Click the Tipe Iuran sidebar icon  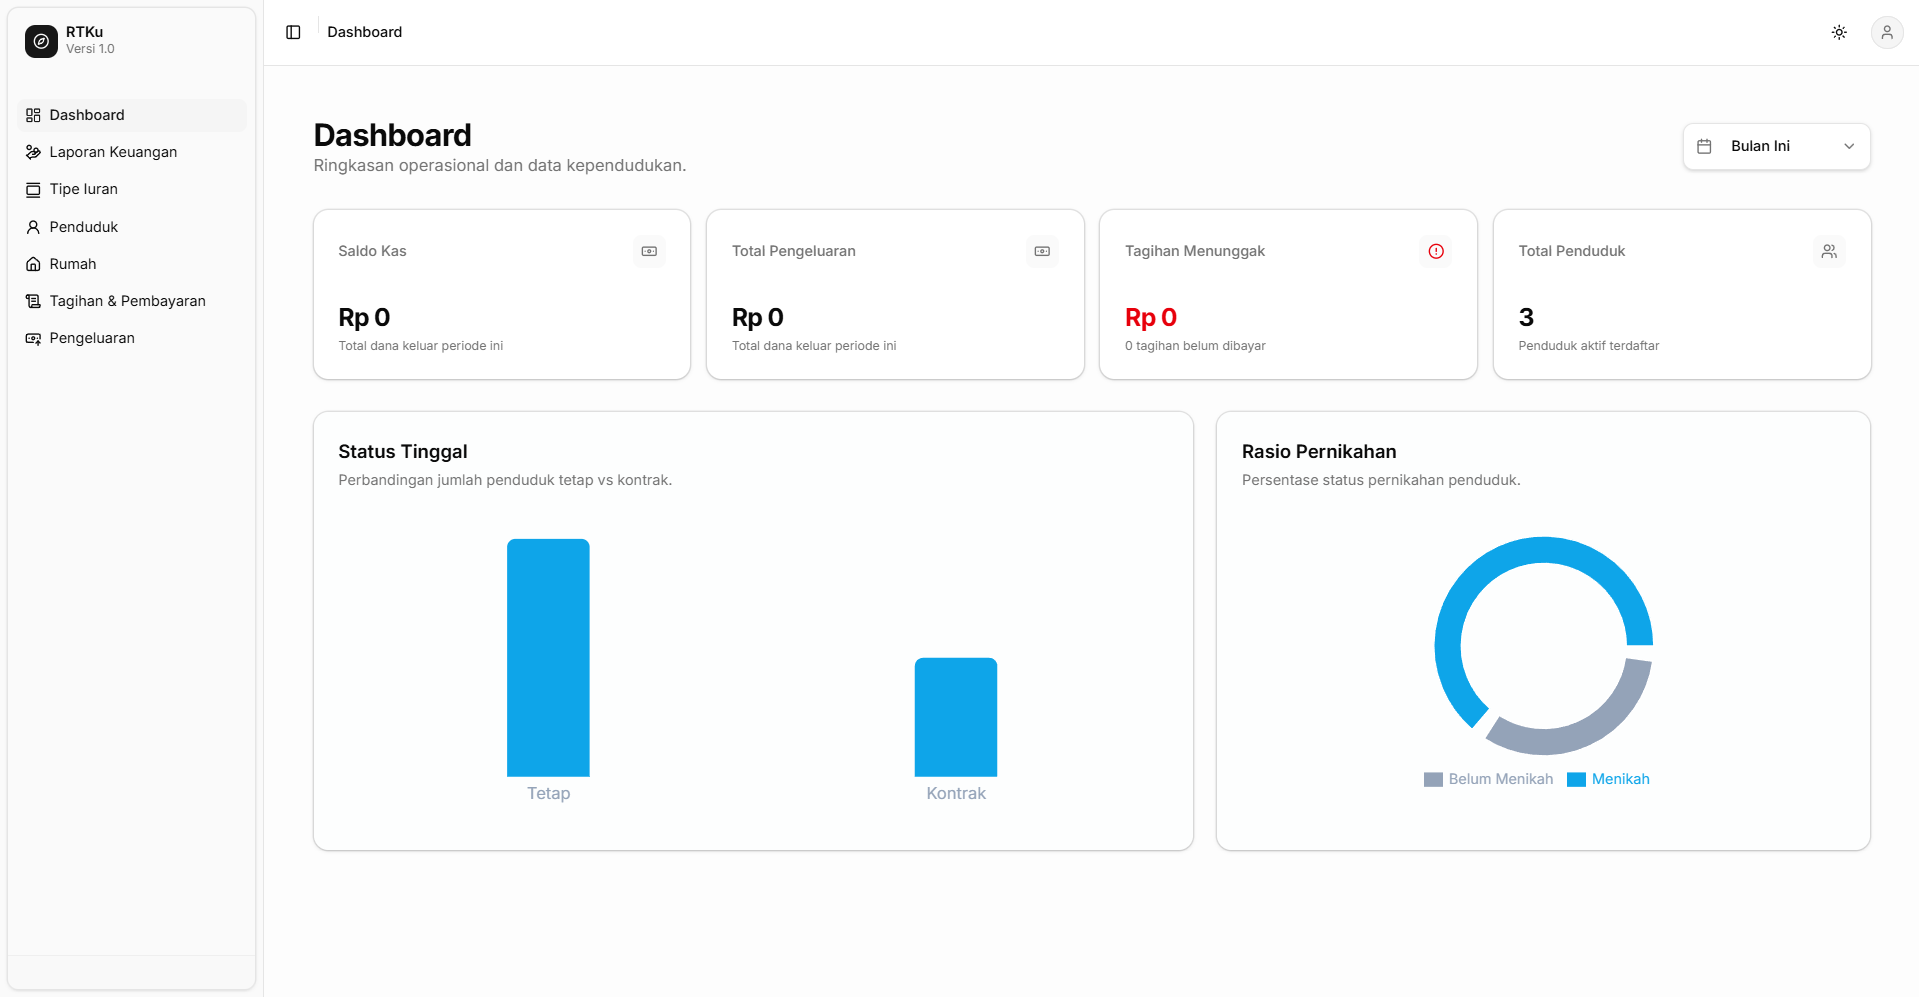click(x=33, y=189)
